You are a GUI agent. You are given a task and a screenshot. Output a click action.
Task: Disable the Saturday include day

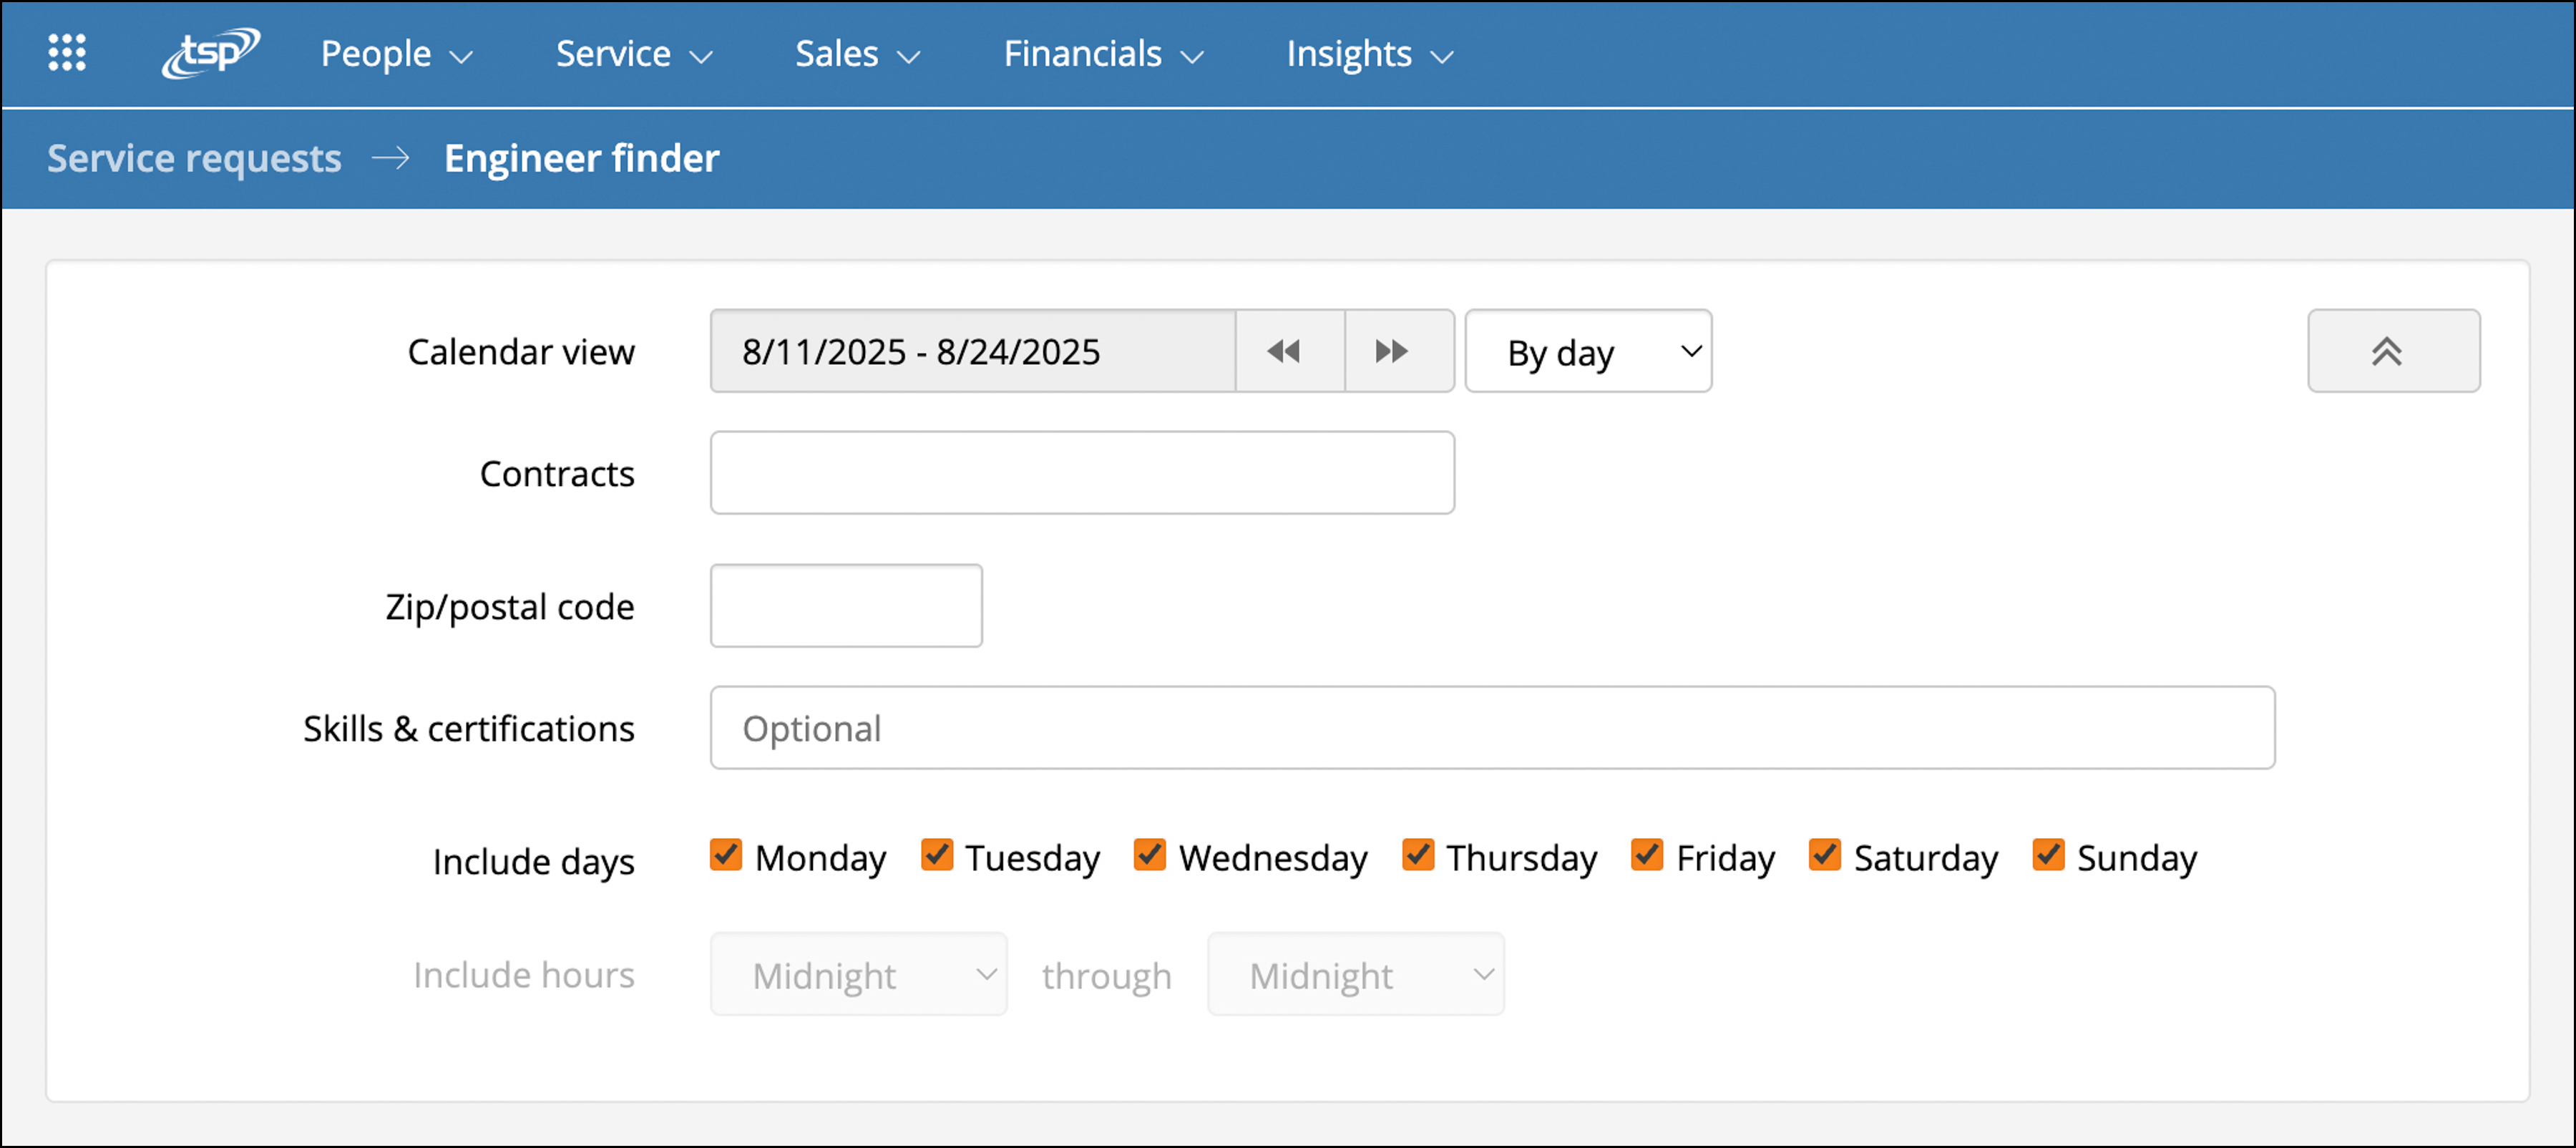(x=1825, y=855)
